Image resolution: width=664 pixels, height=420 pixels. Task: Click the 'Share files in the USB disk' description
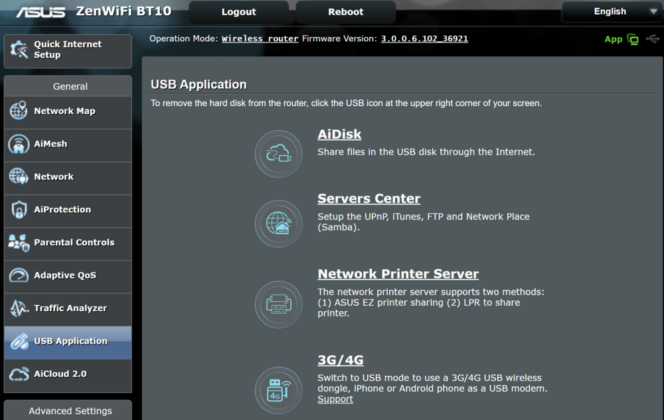click(x=426, y=152)
